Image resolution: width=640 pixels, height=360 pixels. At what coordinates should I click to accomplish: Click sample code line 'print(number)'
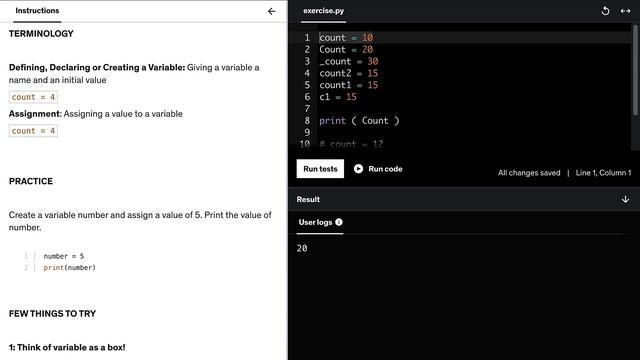(x=69, y=268)
